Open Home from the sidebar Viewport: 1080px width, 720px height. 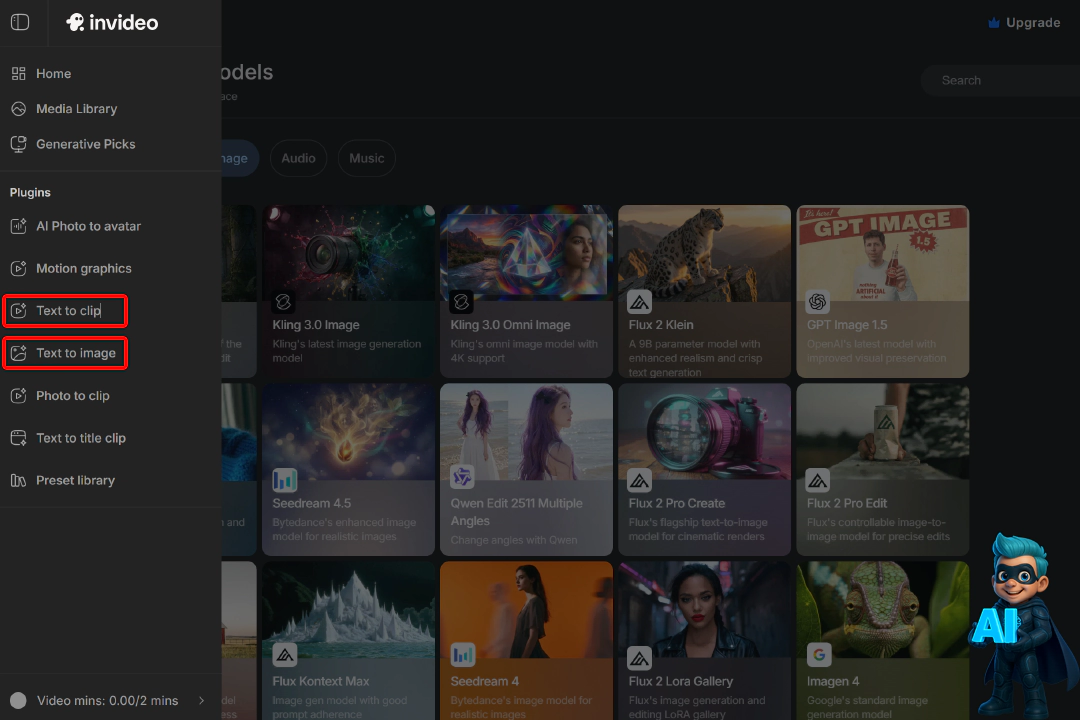point(53,74)
